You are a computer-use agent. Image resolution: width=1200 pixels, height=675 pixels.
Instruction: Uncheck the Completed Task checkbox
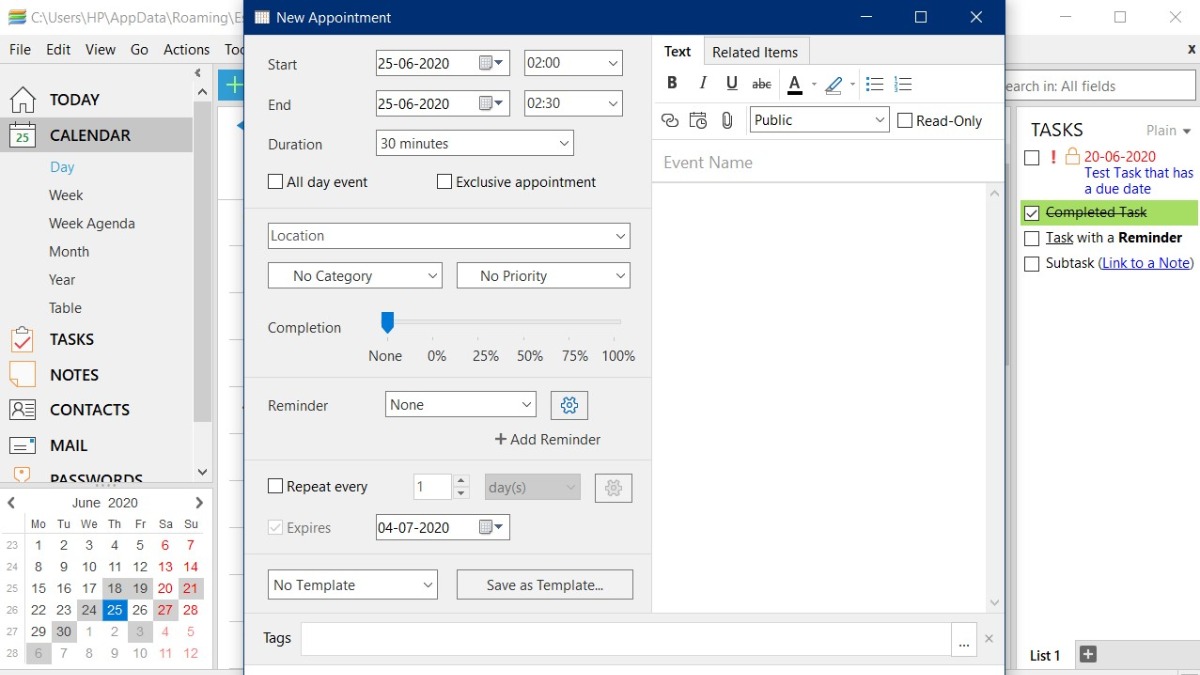pos(1032,213)
